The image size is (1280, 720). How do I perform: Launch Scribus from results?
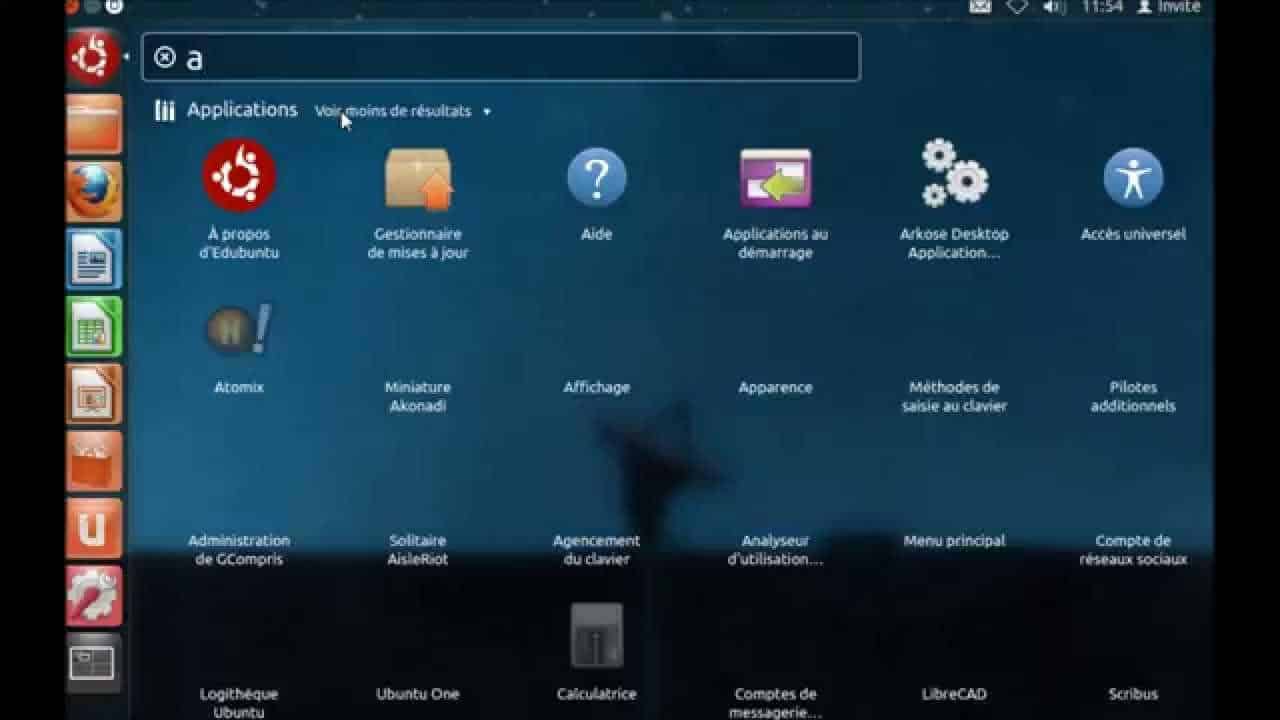click(1133, 694)
